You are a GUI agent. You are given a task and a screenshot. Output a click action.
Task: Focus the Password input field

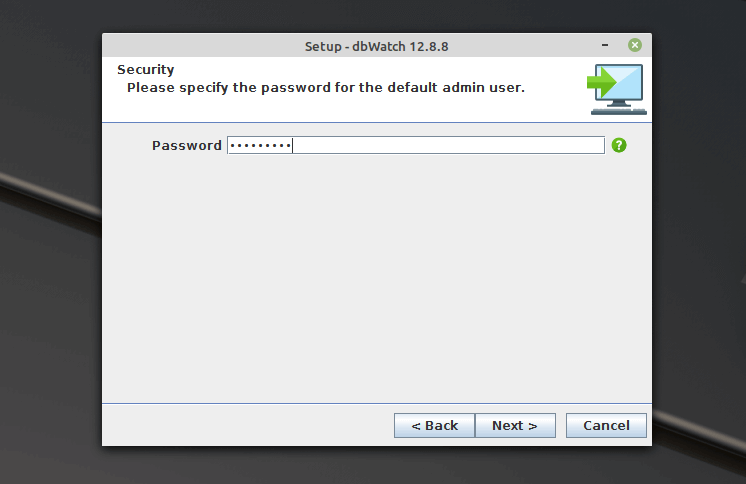click(x=450, y=145)
